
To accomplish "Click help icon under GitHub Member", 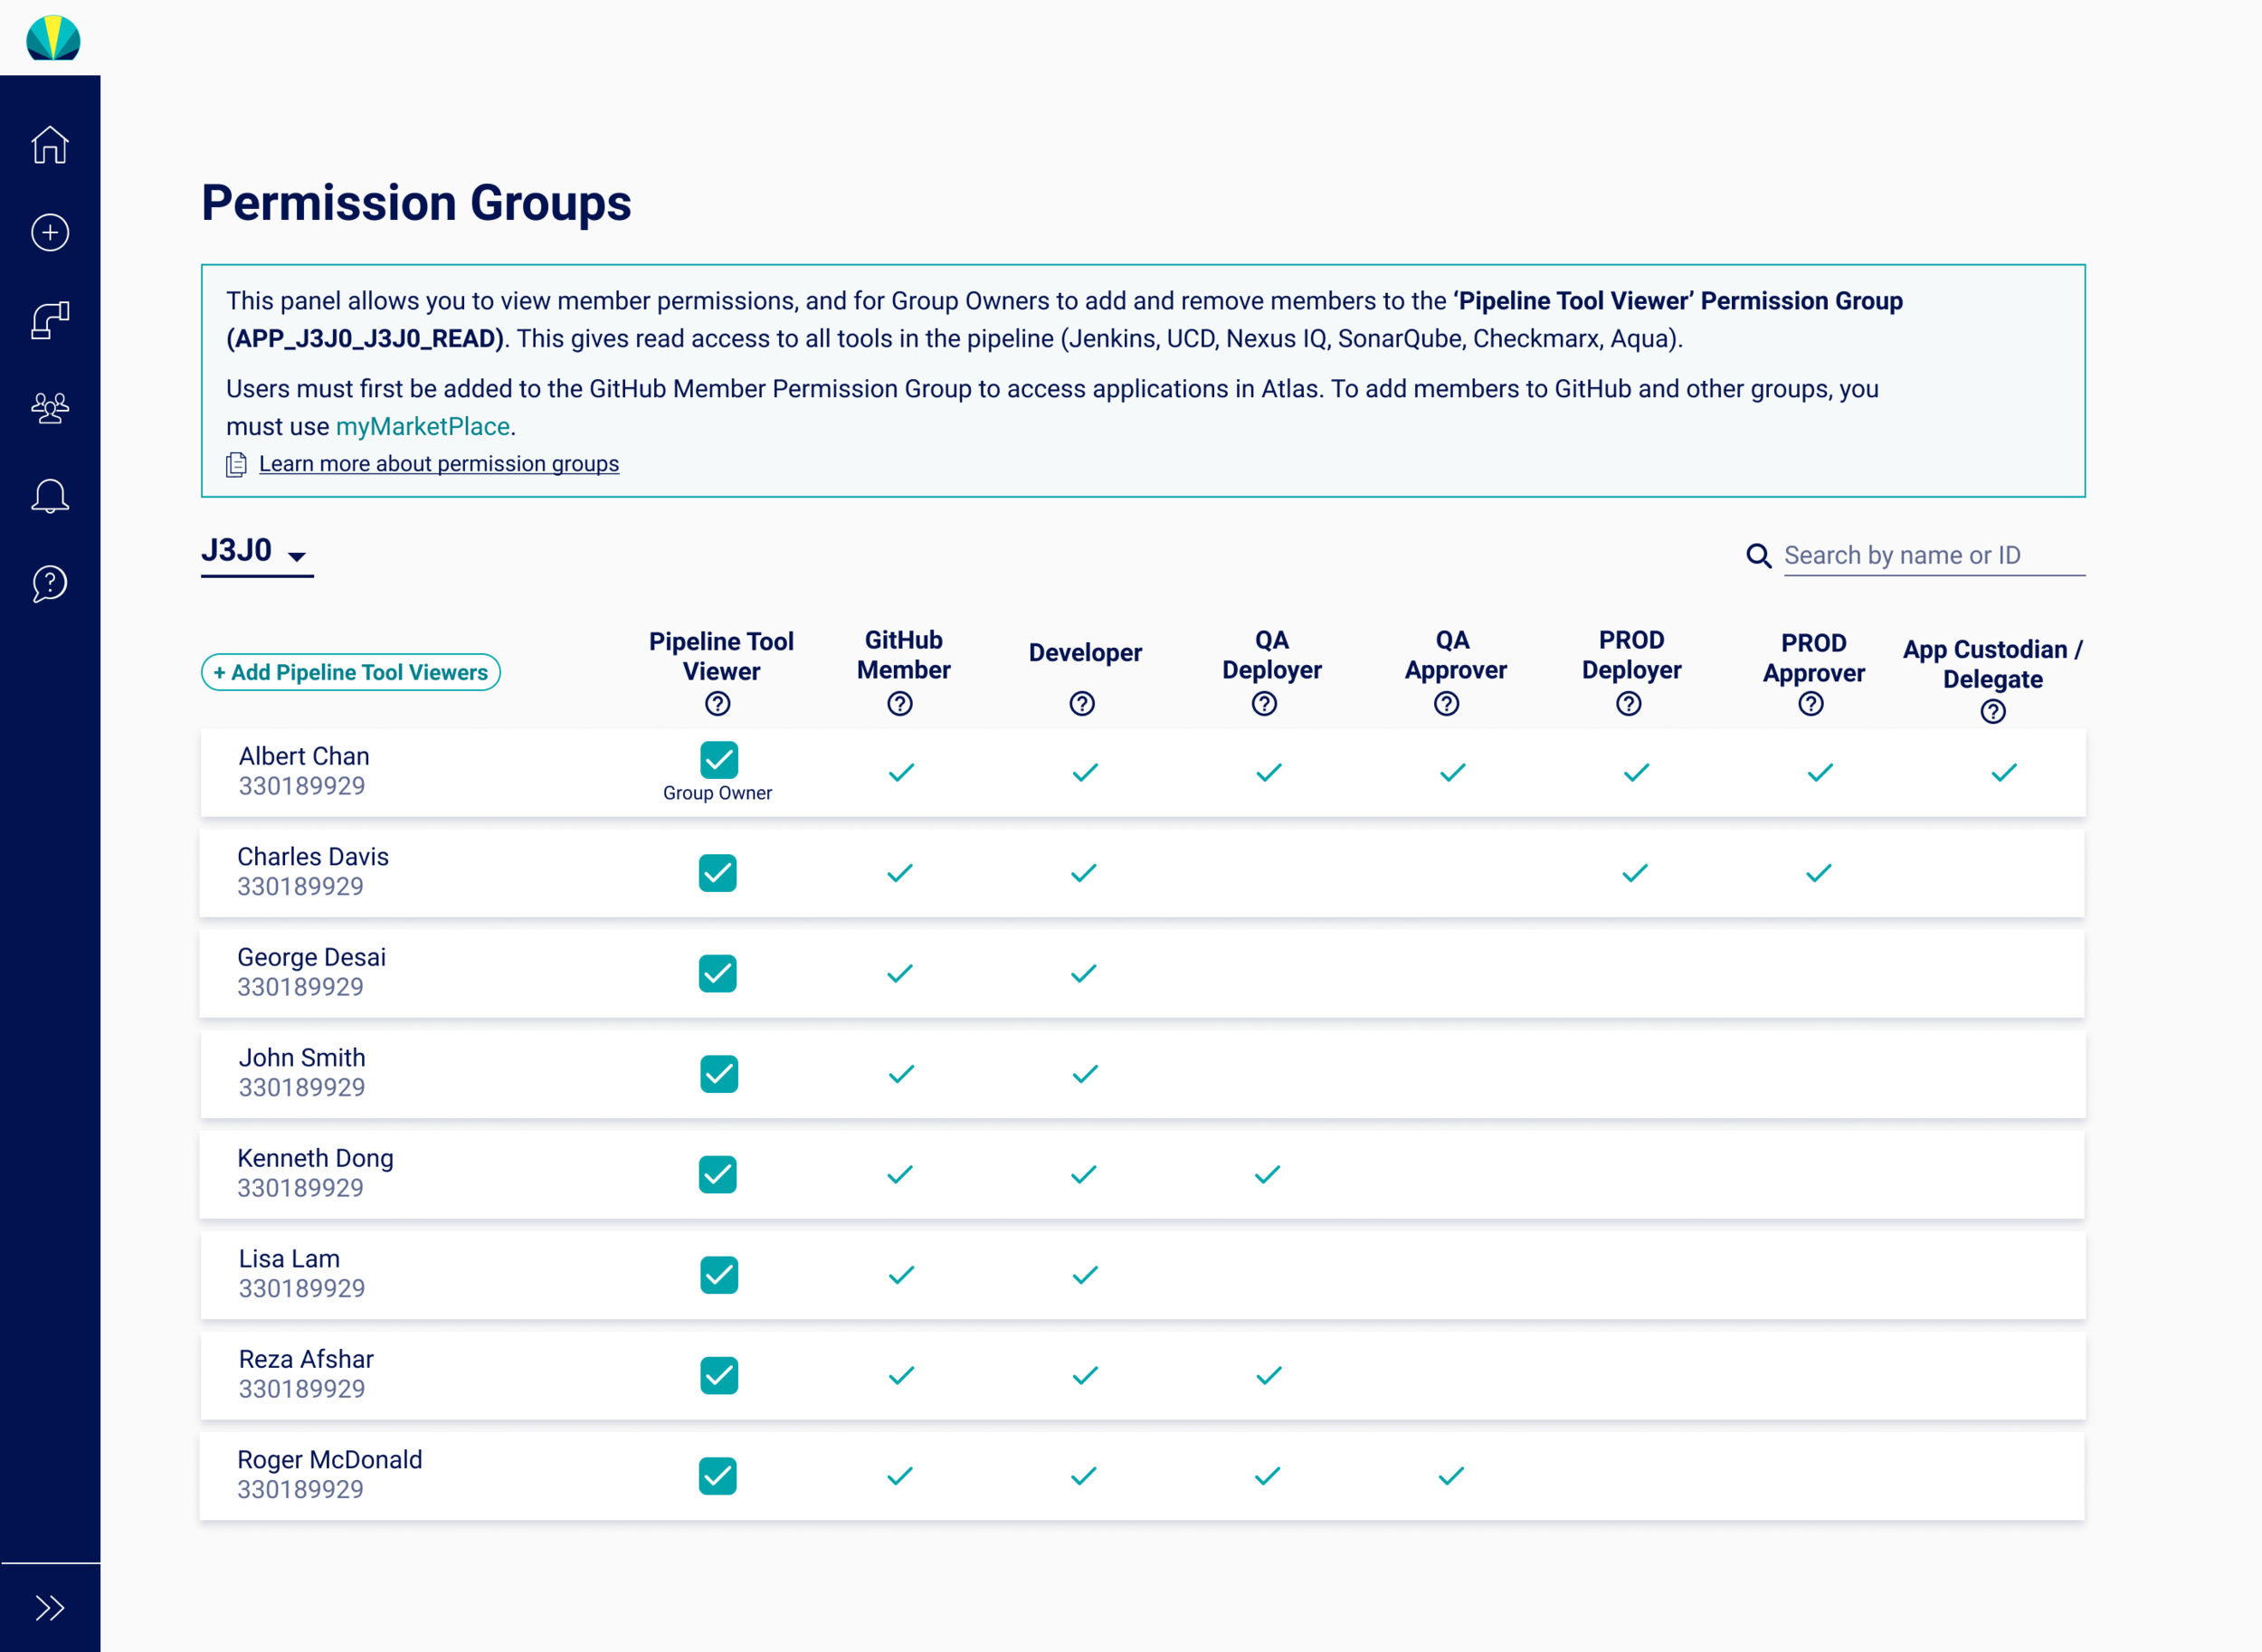I will click(899, 704).
